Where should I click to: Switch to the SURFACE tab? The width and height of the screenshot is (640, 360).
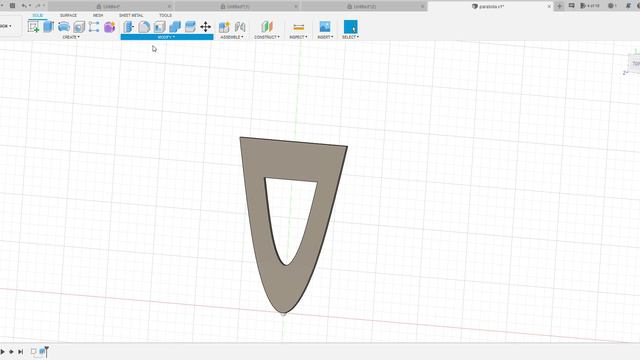coord(68,16)
